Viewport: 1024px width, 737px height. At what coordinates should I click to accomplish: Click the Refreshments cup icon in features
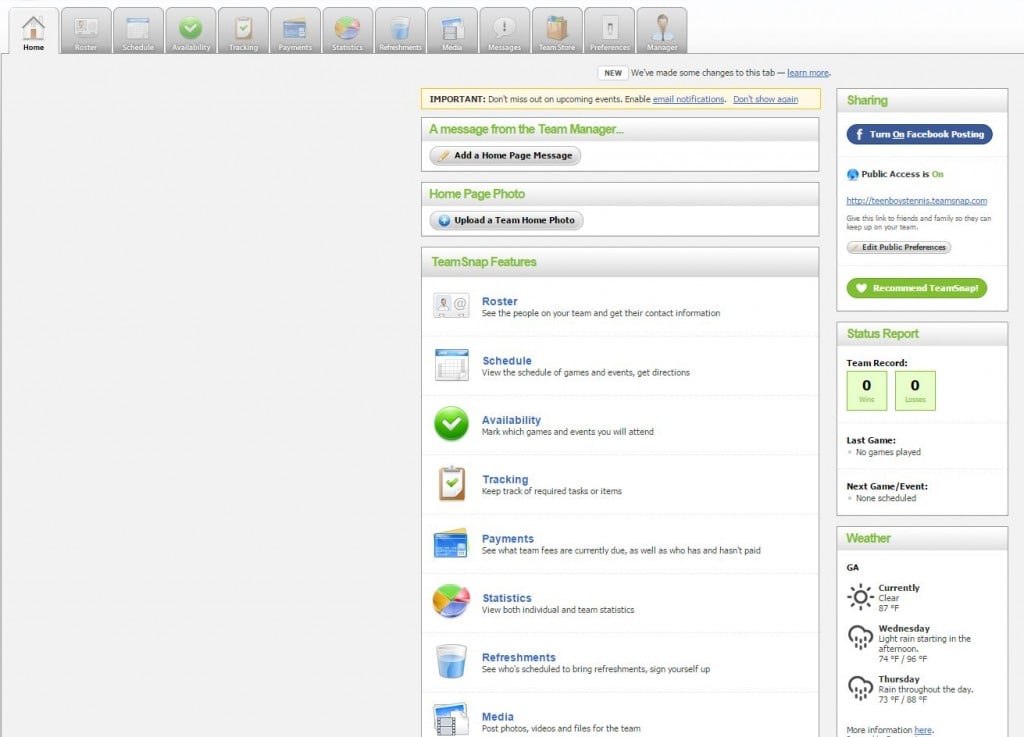coord(451,661)
